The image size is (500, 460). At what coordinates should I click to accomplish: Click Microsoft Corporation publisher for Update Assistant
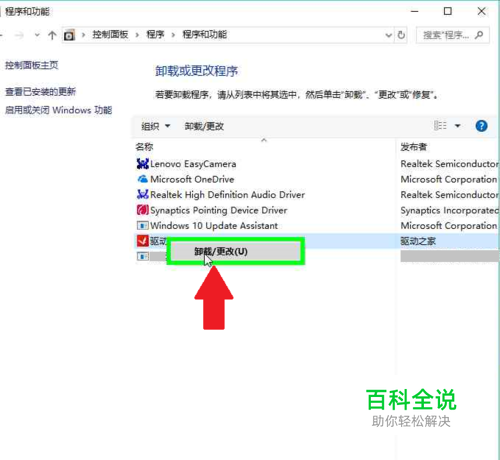pyautogui.click(x=449, y=226)
